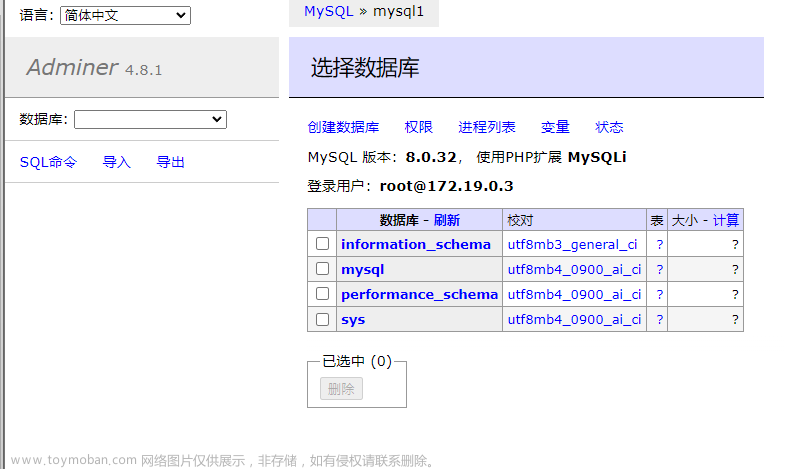This screenshot has width=802, height=469.
Task: Click 计算 in the size column header
Action: tap(726, 220)
